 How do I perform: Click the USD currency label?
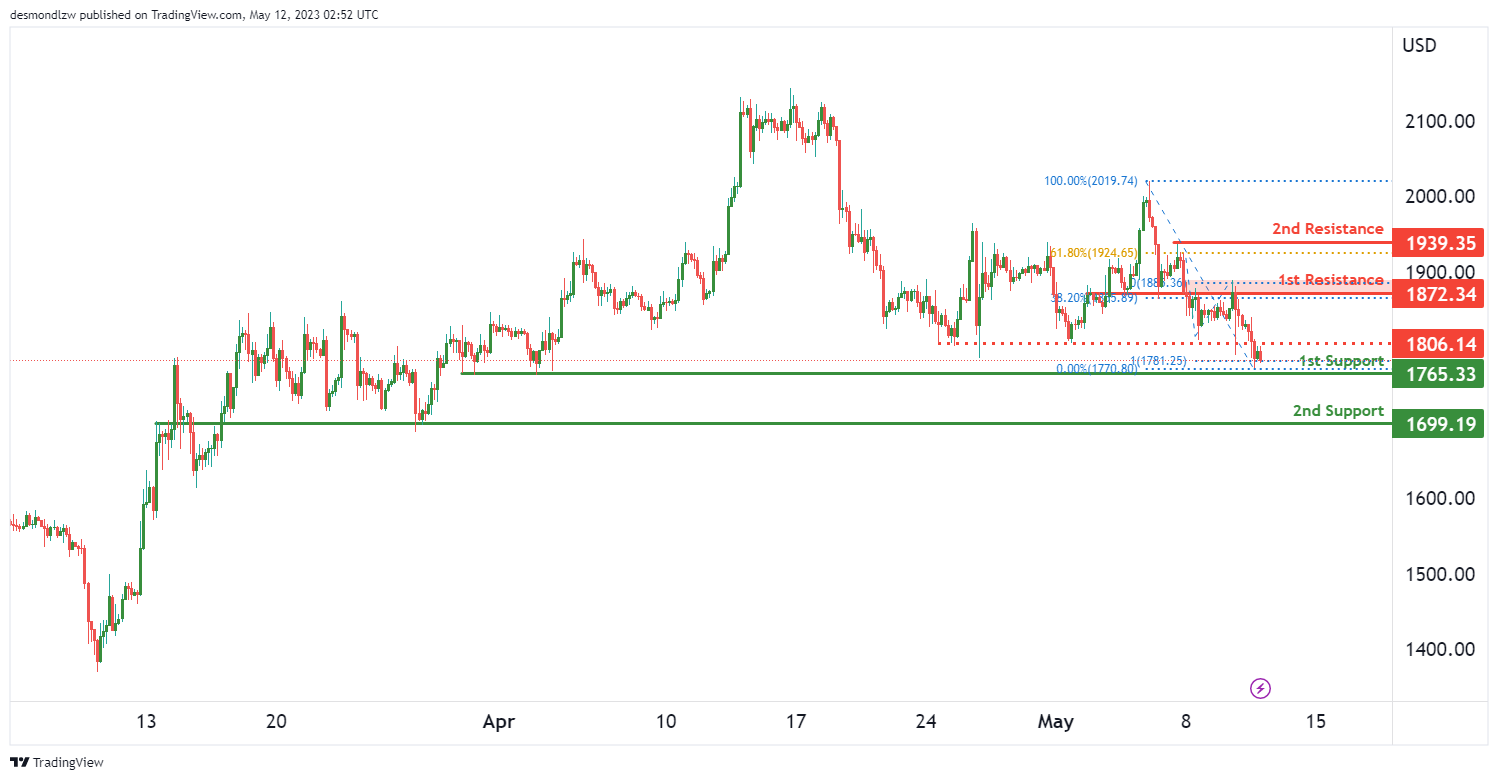tap(1419, 46)
